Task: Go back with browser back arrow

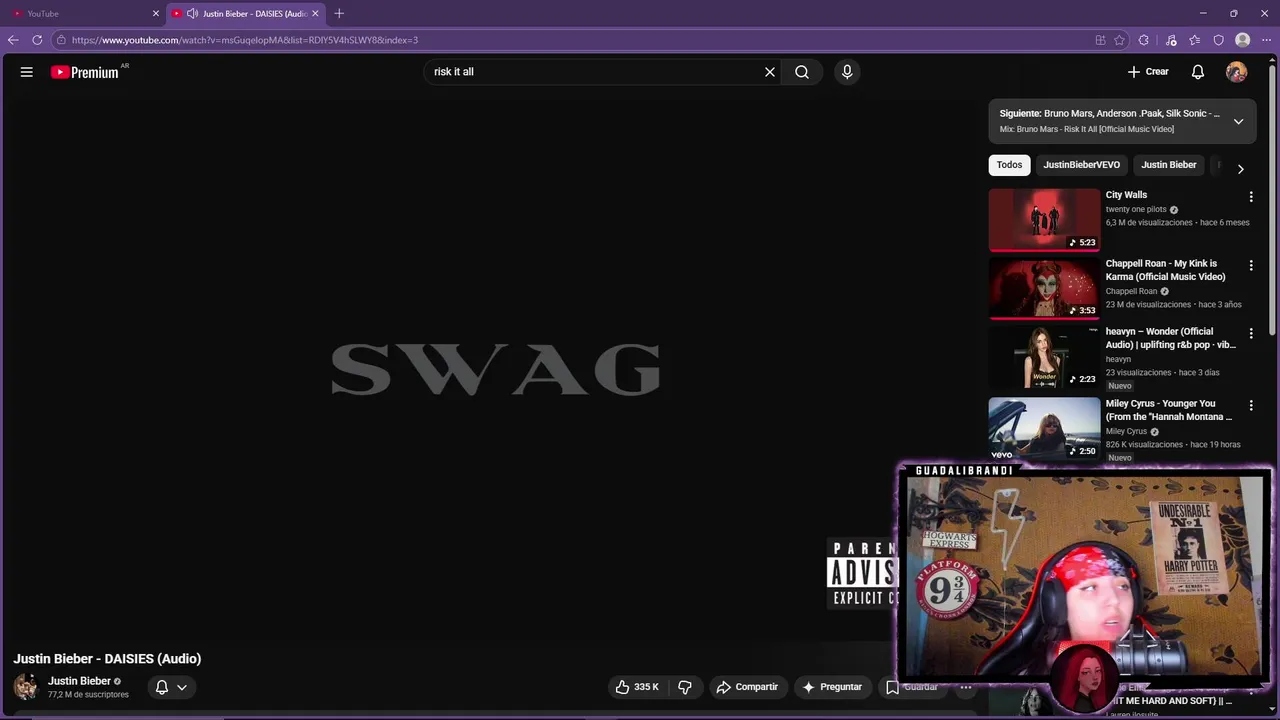Action: (x=13, y=40)
